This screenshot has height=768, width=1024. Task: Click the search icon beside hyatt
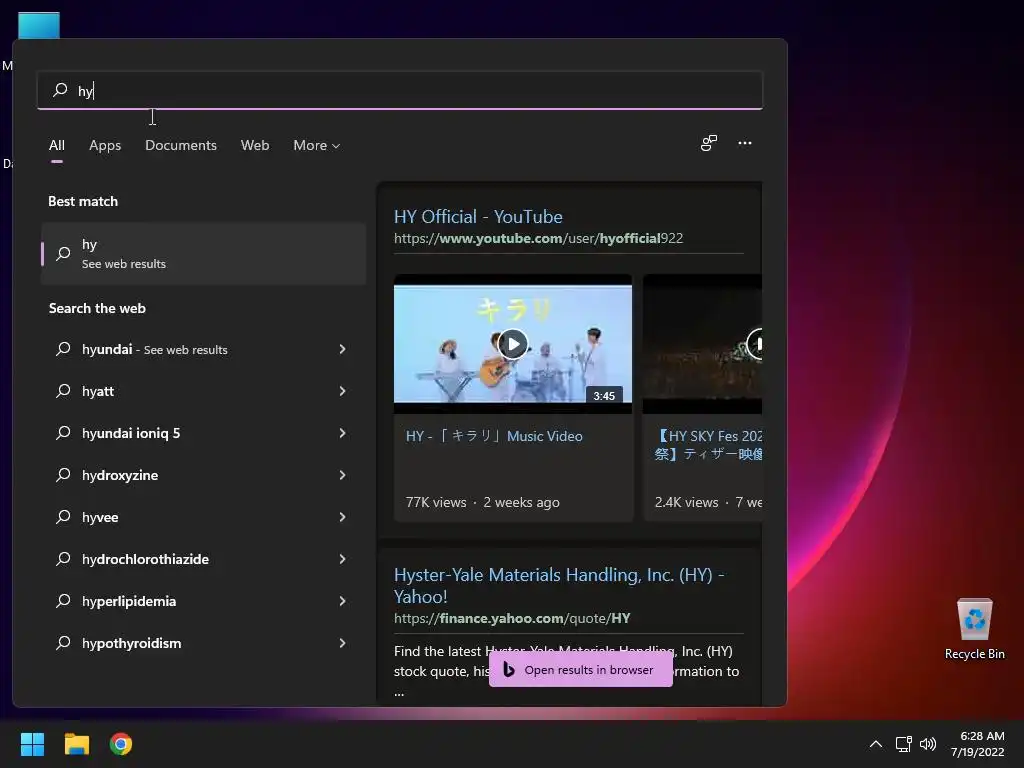[x=63, y=391]
